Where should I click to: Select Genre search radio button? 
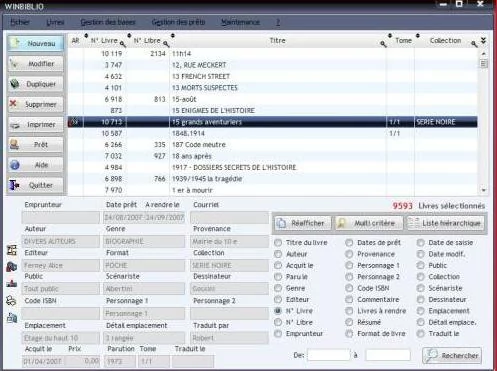278,288
